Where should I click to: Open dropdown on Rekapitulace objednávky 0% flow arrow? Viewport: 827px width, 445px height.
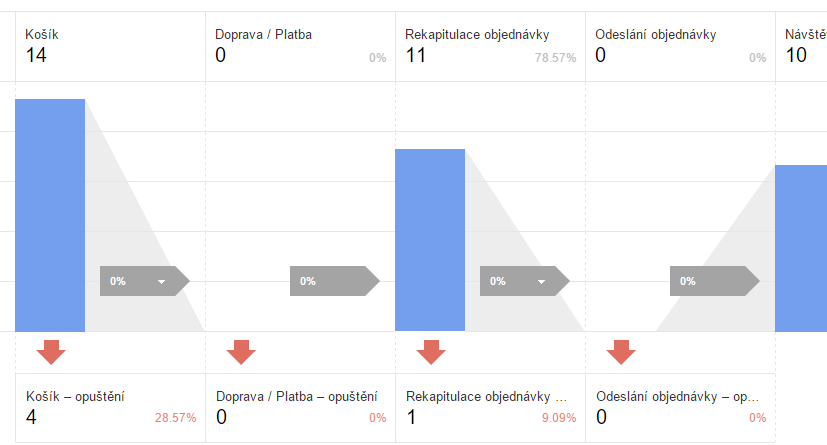541,282
